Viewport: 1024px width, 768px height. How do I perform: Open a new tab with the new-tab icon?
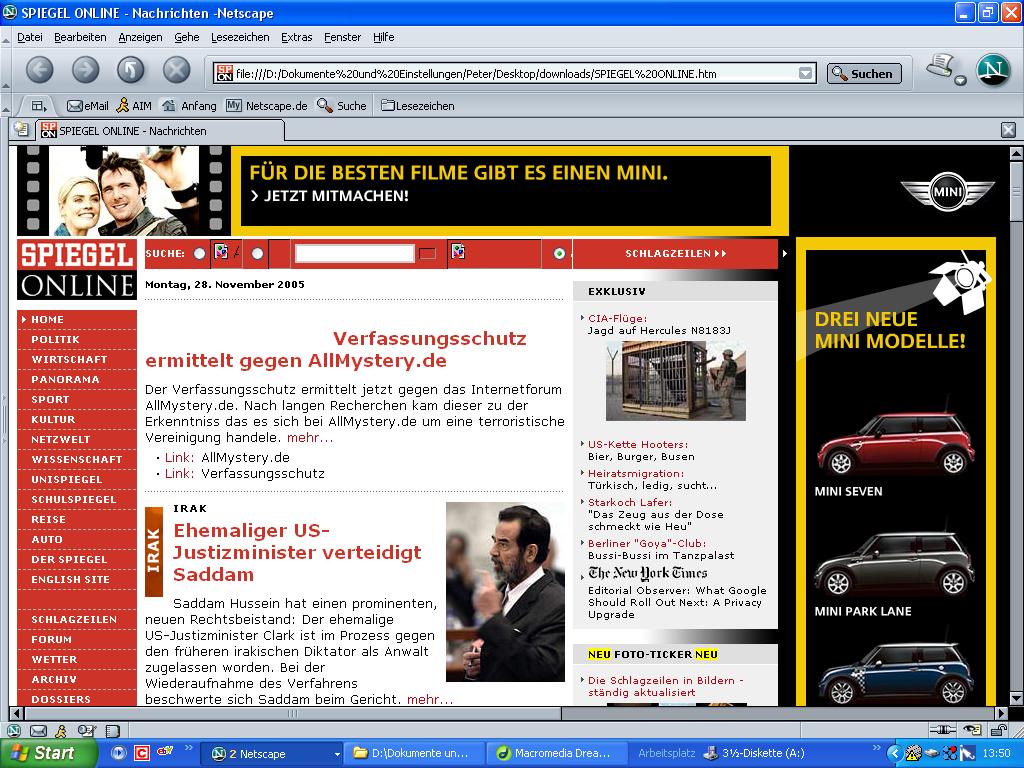[22, 129]
